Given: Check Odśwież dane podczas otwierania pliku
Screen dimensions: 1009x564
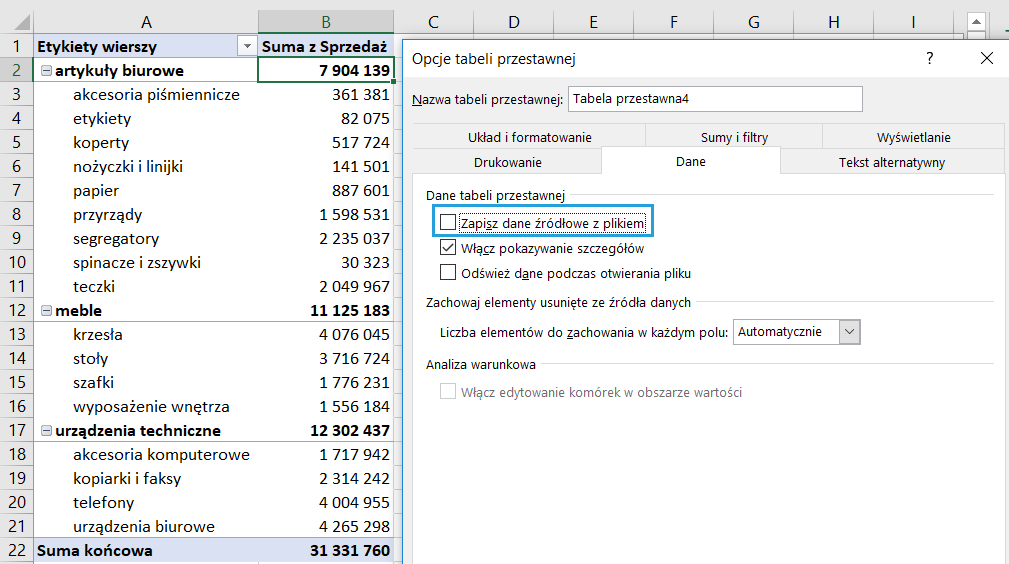Looking at the screenshot, I should click(x=448, y=273).
